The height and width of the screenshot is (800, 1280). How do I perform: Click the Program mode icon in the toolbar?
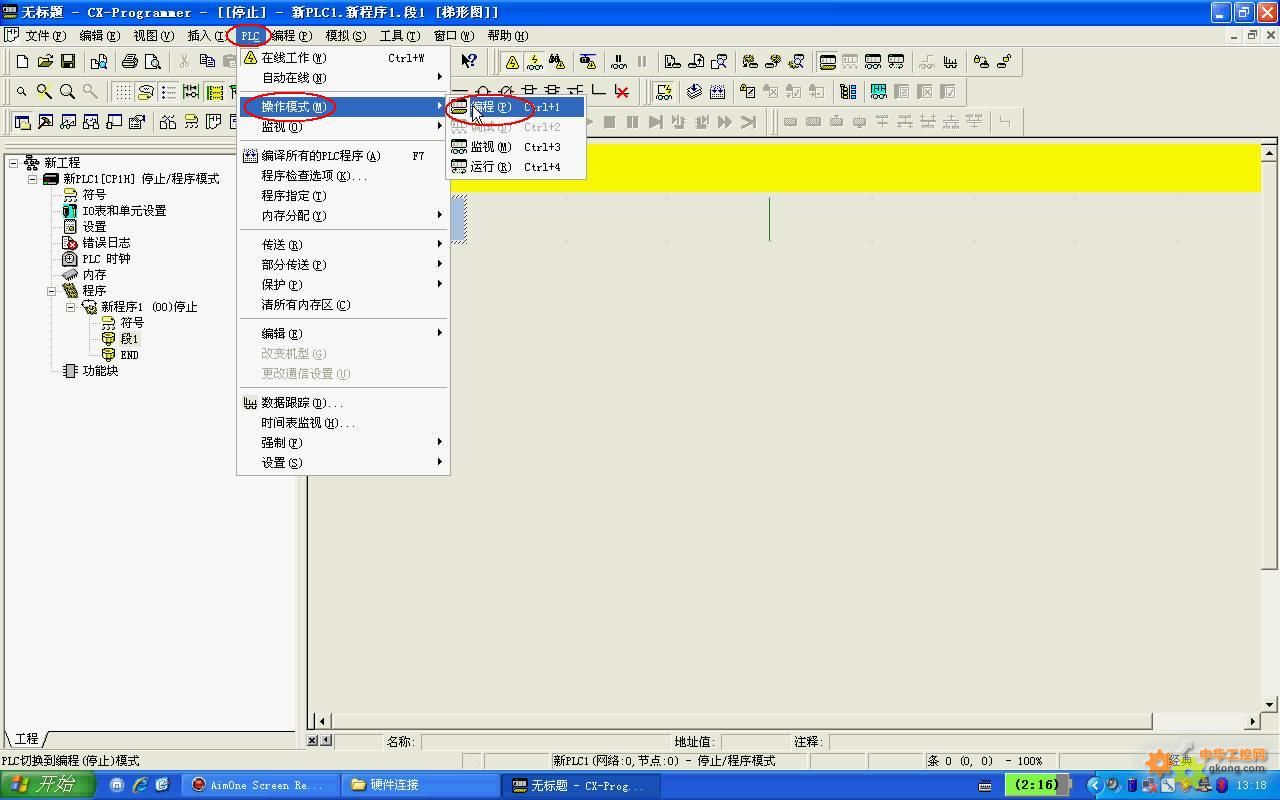(x=828, y=62)
